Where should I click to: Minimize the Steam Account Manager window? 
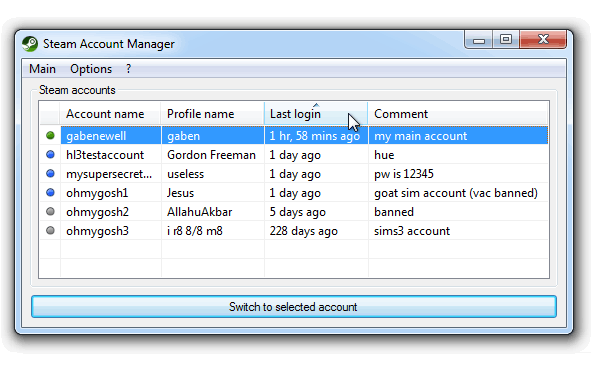point(479,39)
